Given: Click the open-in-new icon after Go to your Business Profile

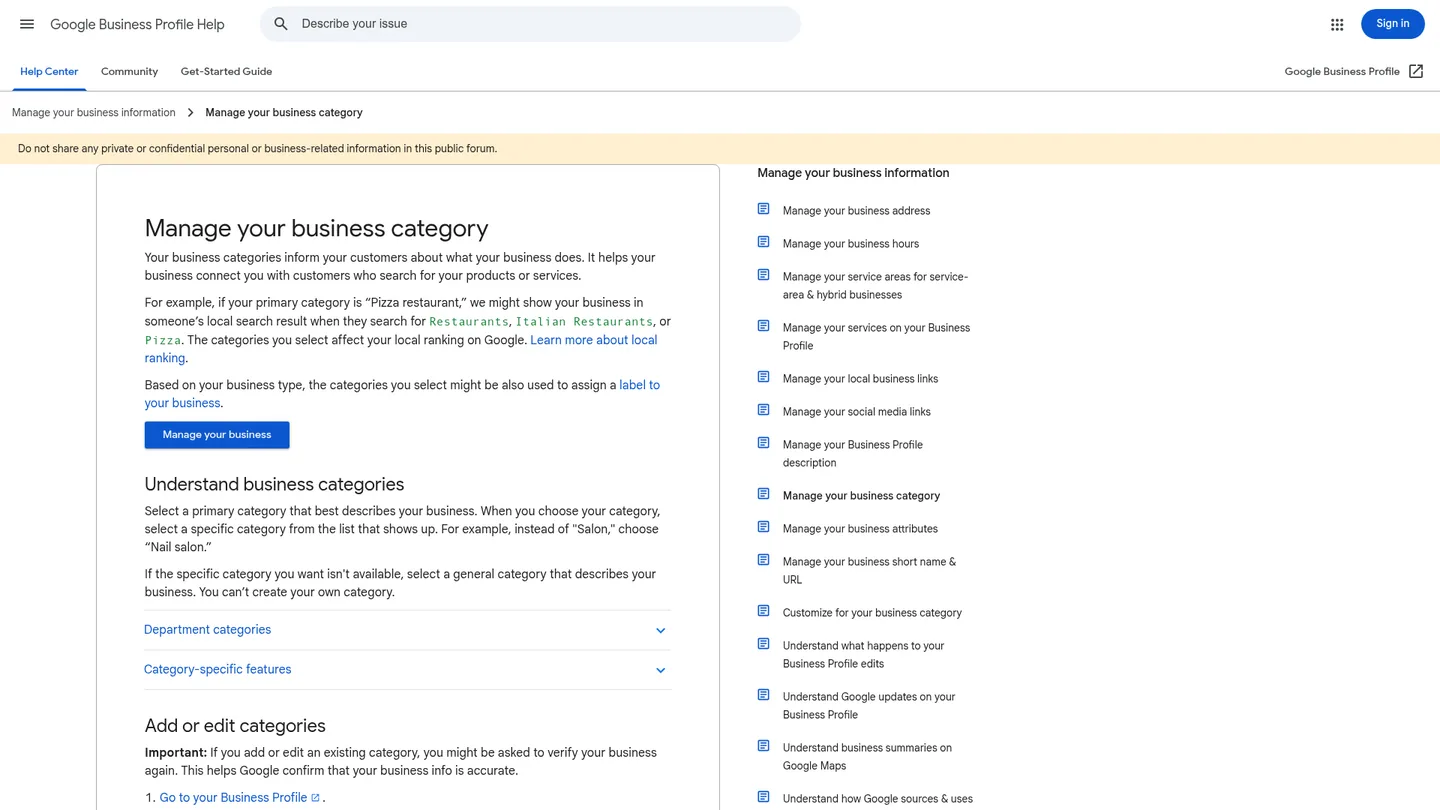Looking at the screenshot, I should click(x=315, y=798).
